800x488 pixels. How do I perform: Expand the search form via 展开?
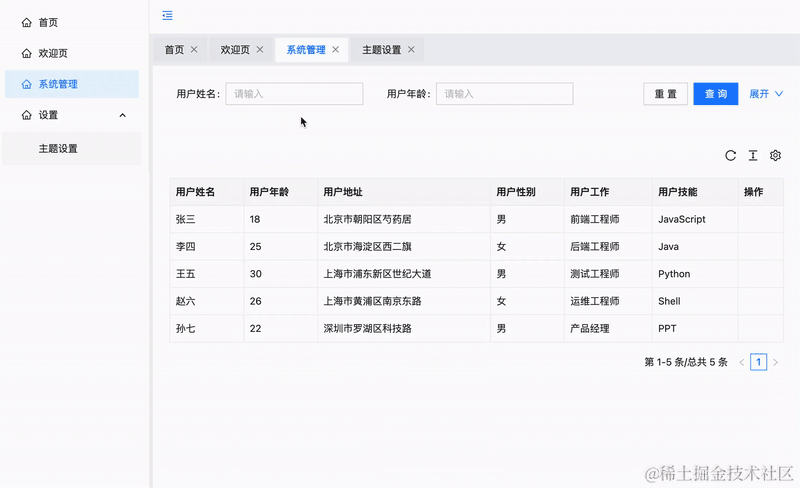pos(766,94)
